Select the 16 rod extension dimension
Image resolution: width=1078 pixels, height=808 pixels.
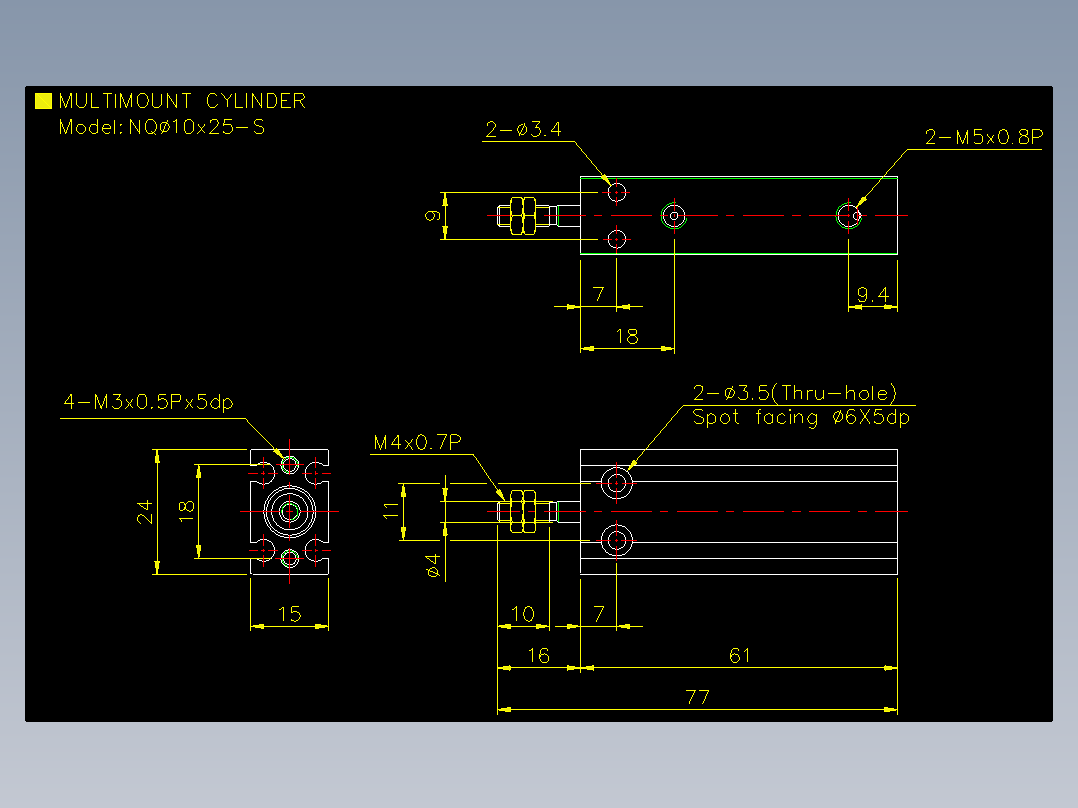[538, 655]
